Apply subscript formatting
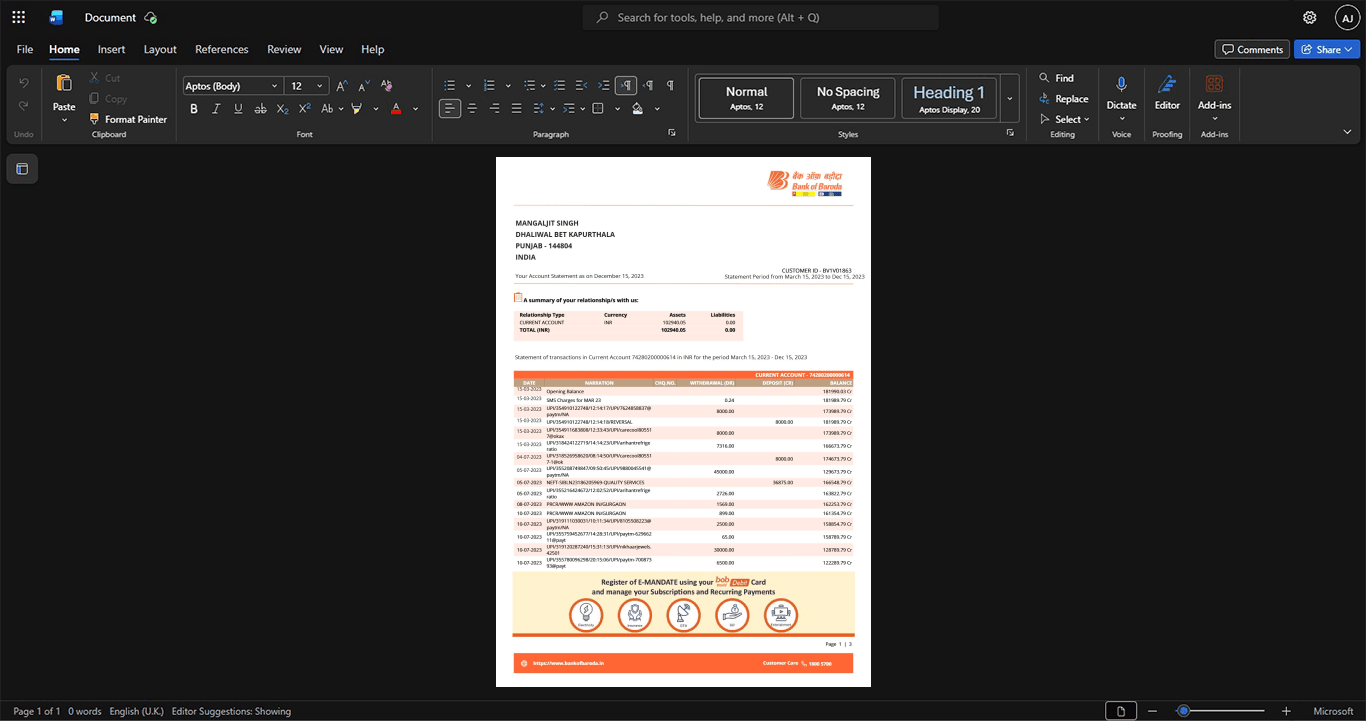This screenshot has width=1366, height=721. [x=283, y=108]
